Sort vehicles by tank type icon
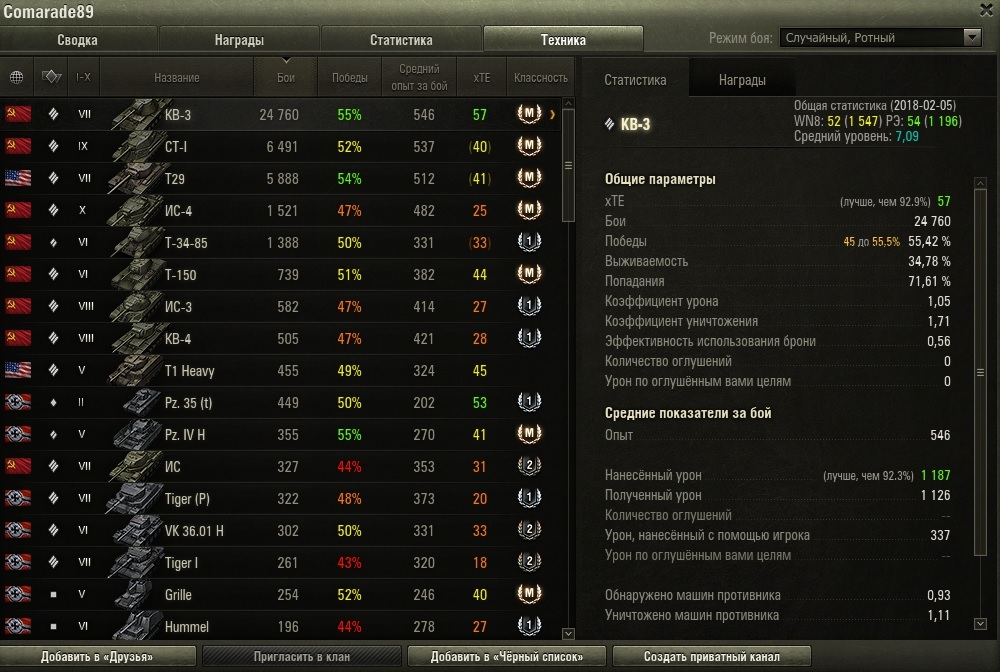The height and width of the screenshot is (672, 1000). (51, 77)
